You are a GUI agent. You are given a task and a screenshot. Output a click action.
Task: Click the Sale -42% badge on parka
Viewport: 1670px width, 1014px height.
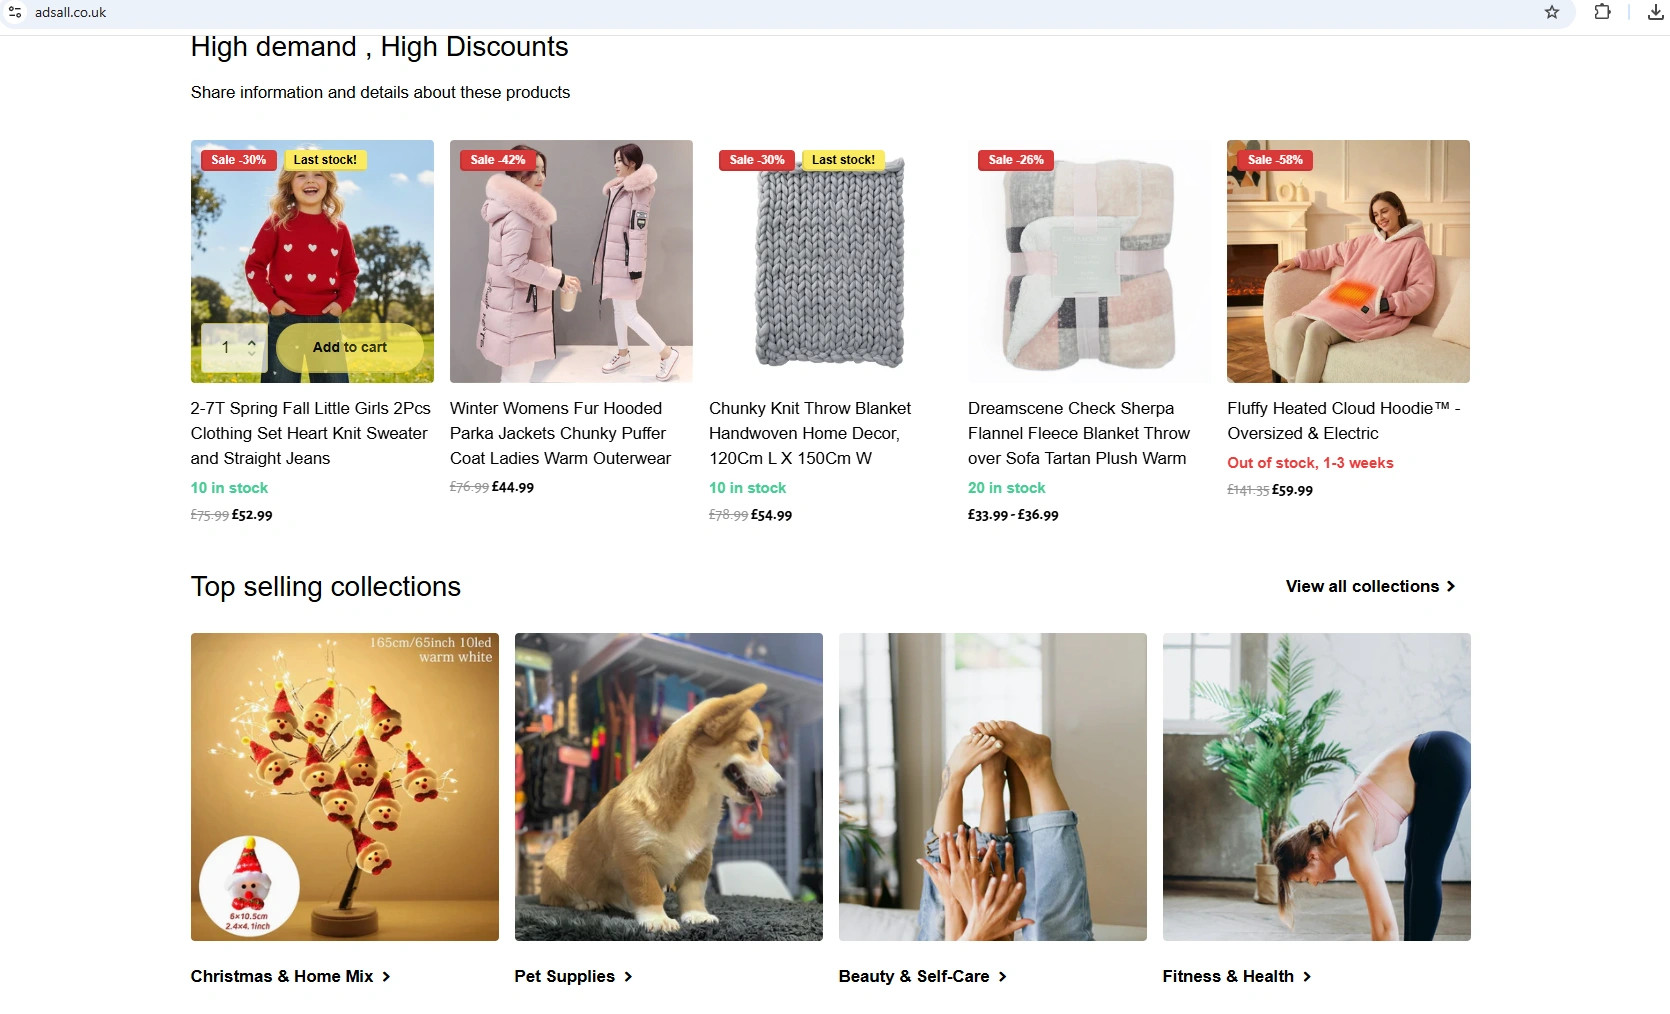(498, 160)
